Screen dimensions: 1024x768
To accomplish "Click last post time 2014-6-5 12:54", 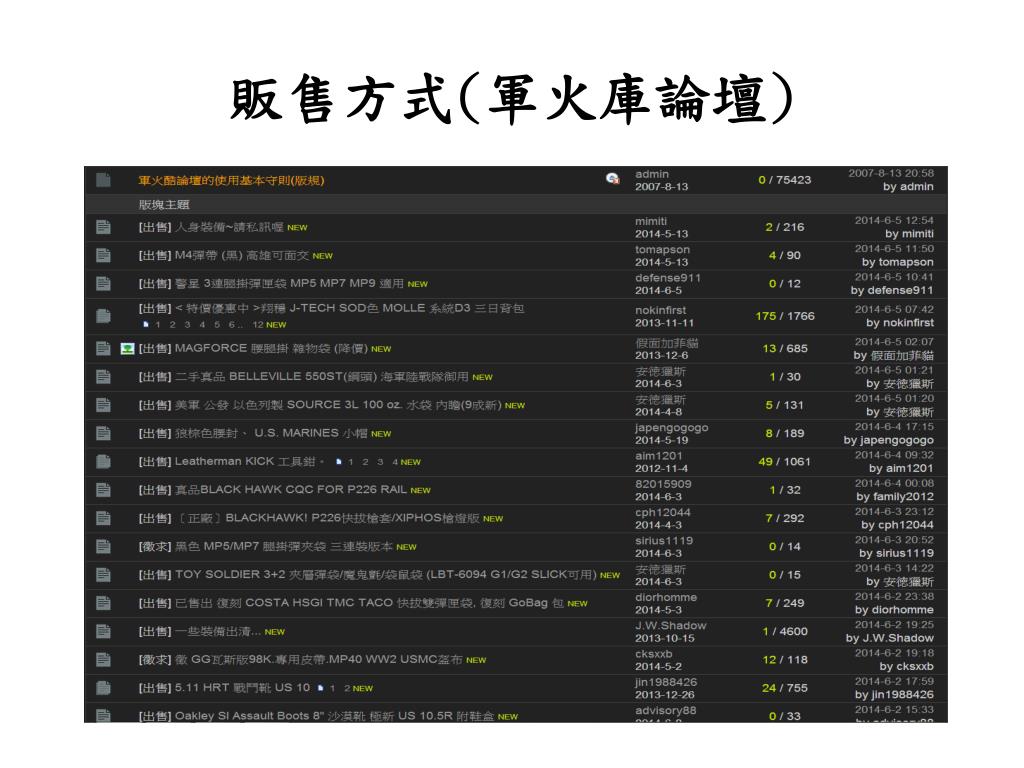I will pos(894,220).
